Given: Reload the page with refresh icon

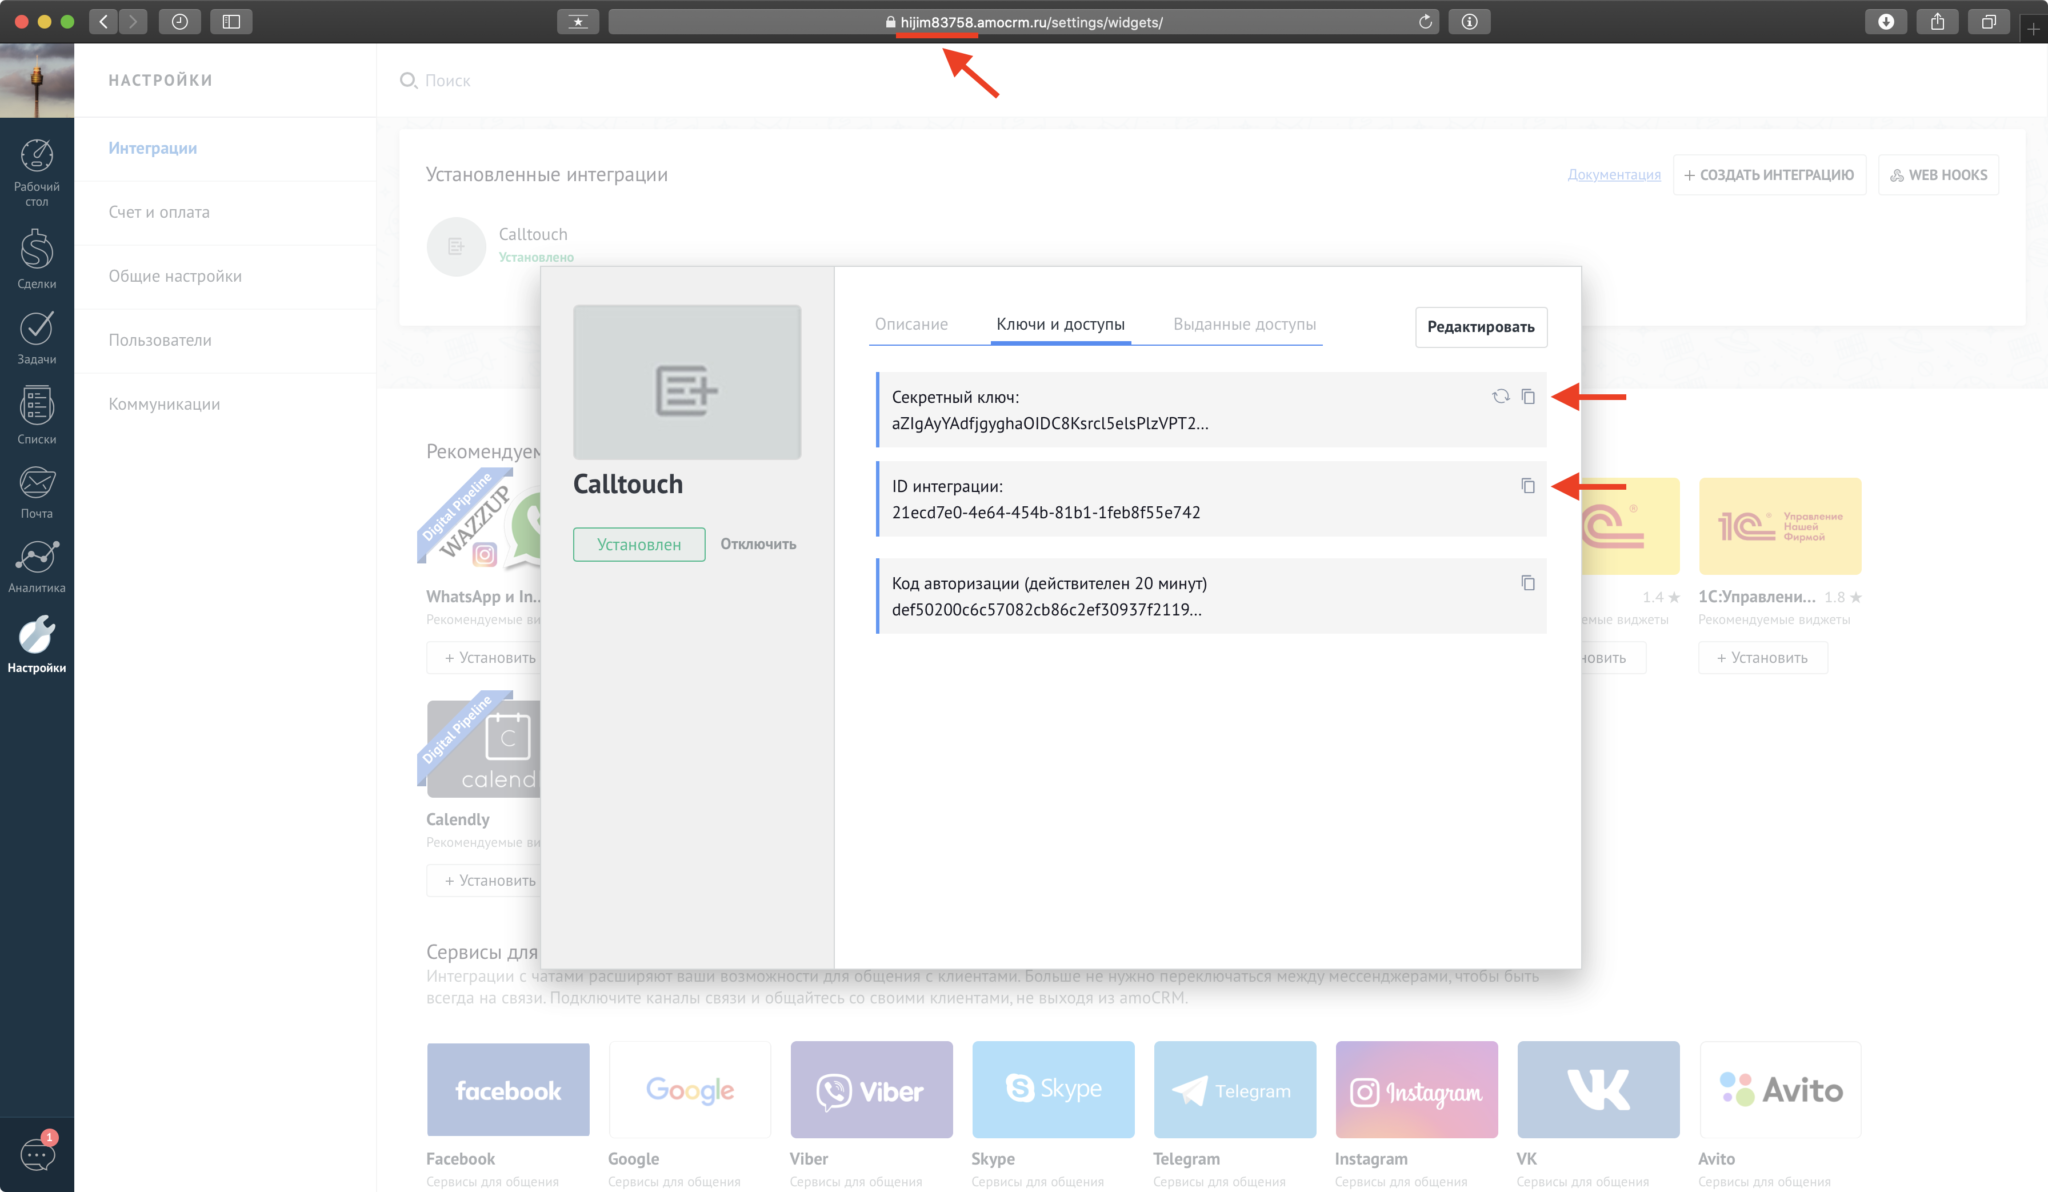Looking at the screenshot, I should [x=1425, y=21].
